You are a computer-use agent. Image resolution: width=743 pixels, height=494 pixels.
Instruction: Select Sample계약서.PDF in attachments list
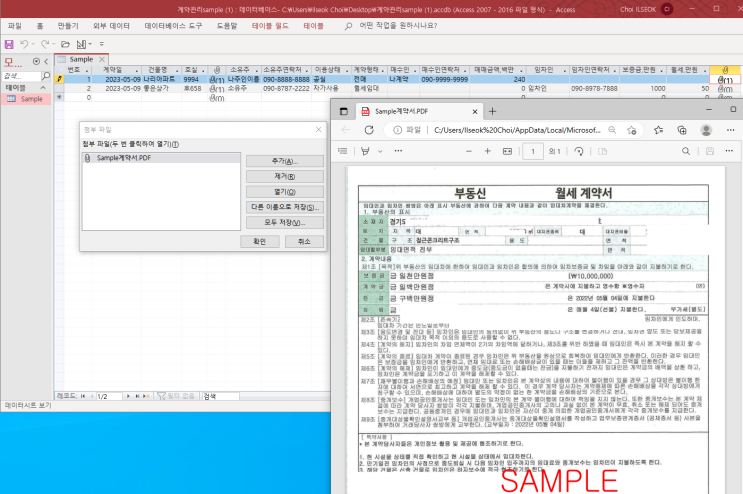tap(161, 158)
